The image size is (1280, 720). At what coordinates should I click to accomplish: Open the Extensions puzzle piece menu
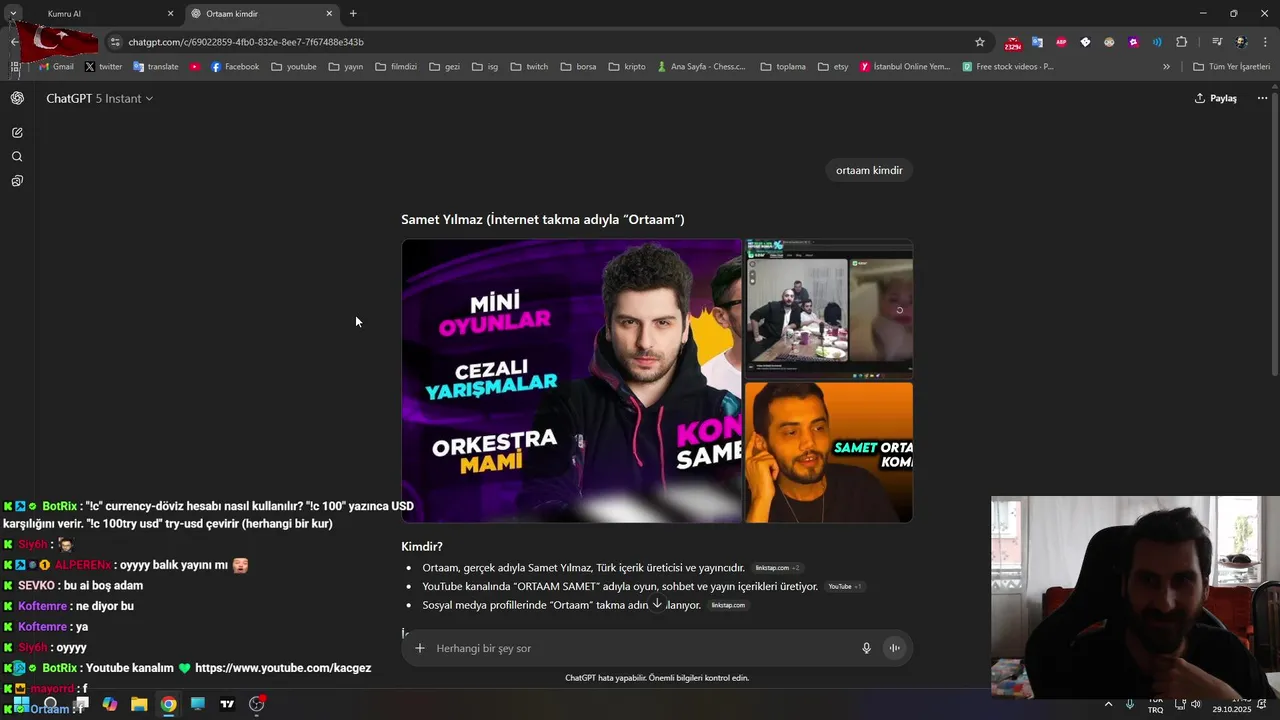tap(1182, 42)
